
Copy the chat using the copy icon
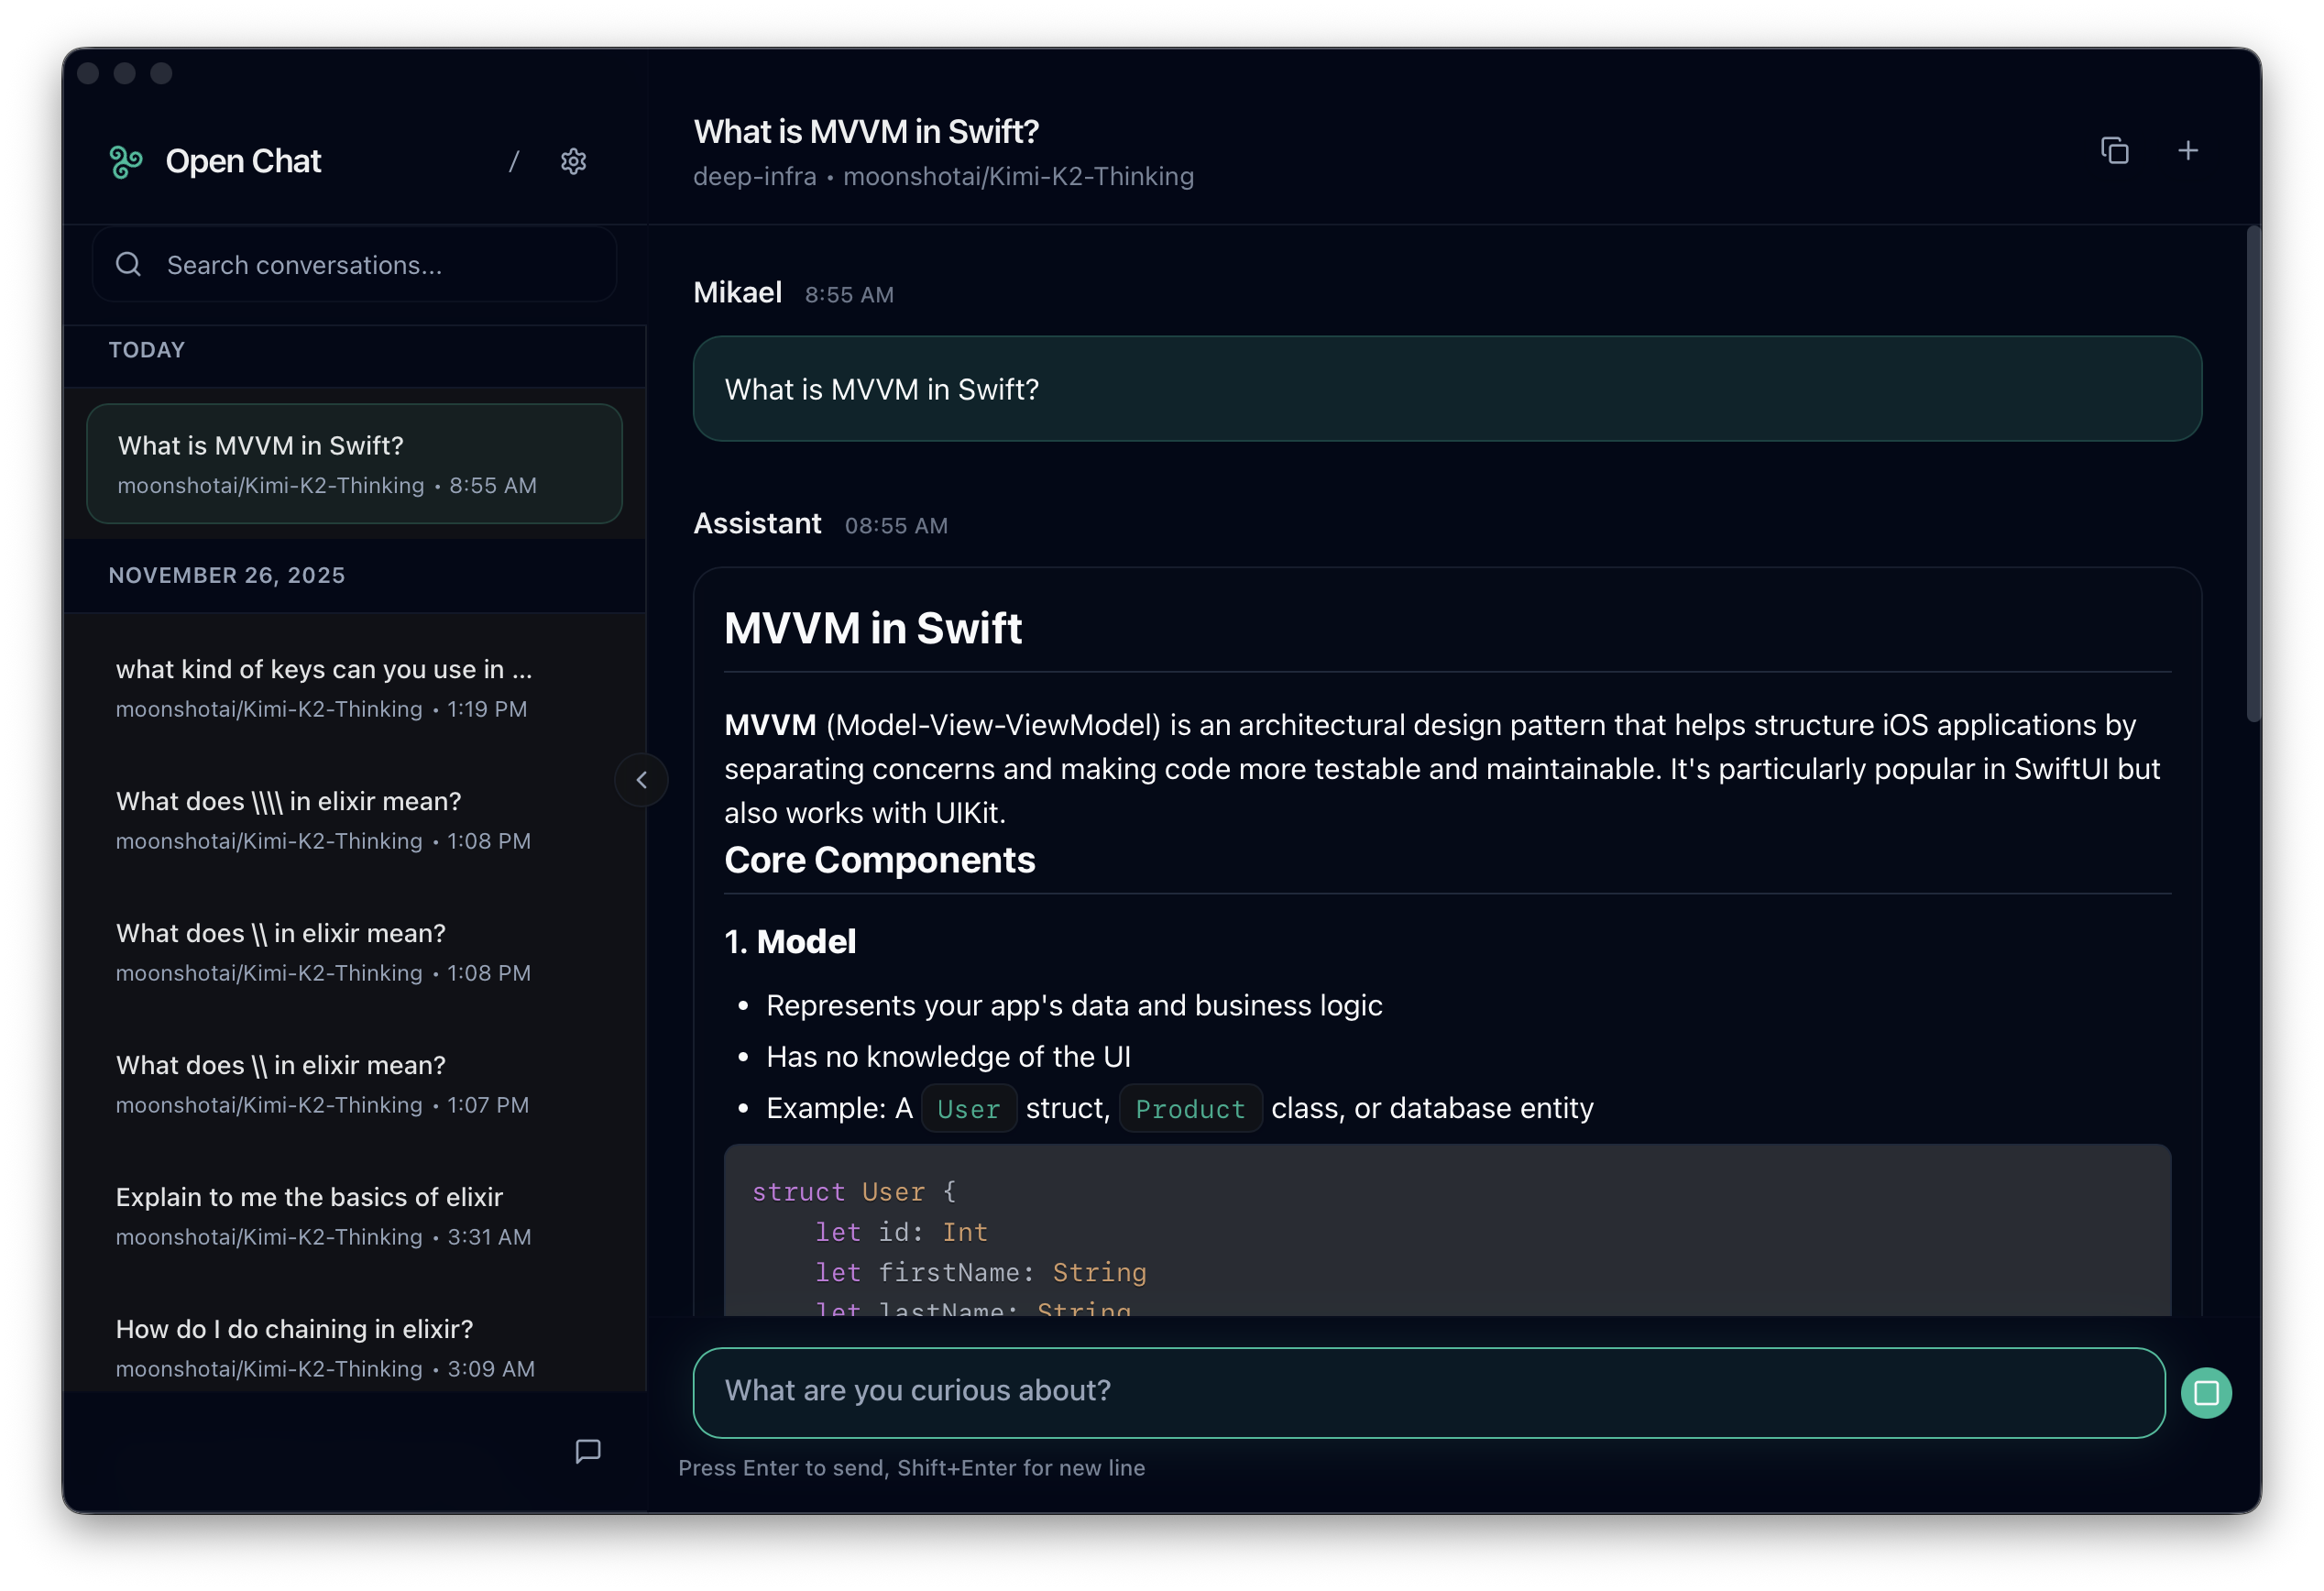point(2116,150)
